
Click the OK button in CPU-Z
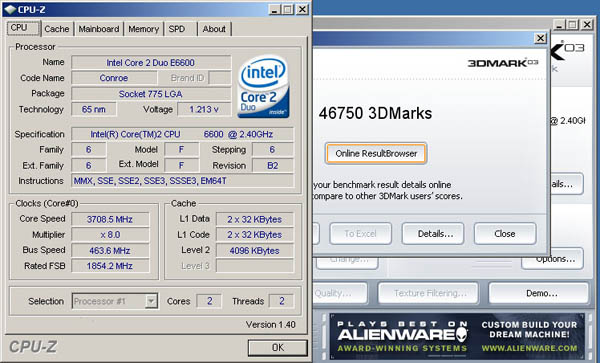278,347
